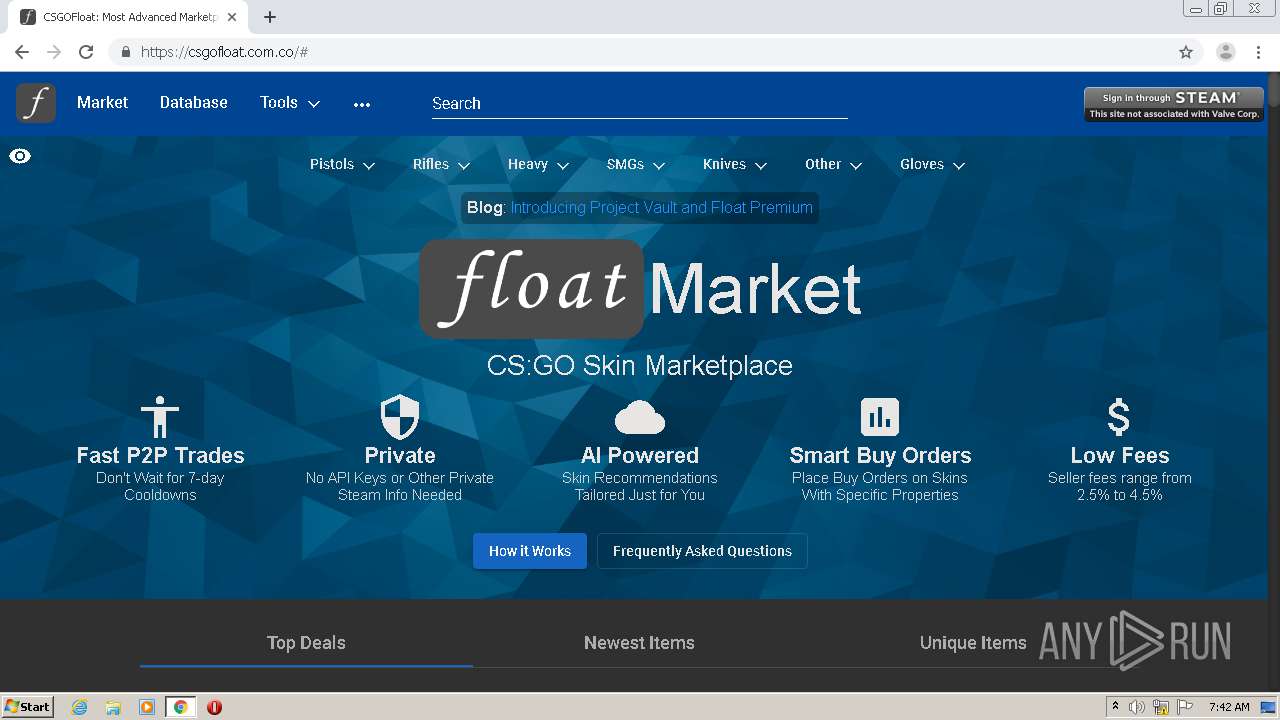This screenshot has height=720, width=1280.
Task: Expand the Gloves category dropdown
Action: (x=932, y=165)
